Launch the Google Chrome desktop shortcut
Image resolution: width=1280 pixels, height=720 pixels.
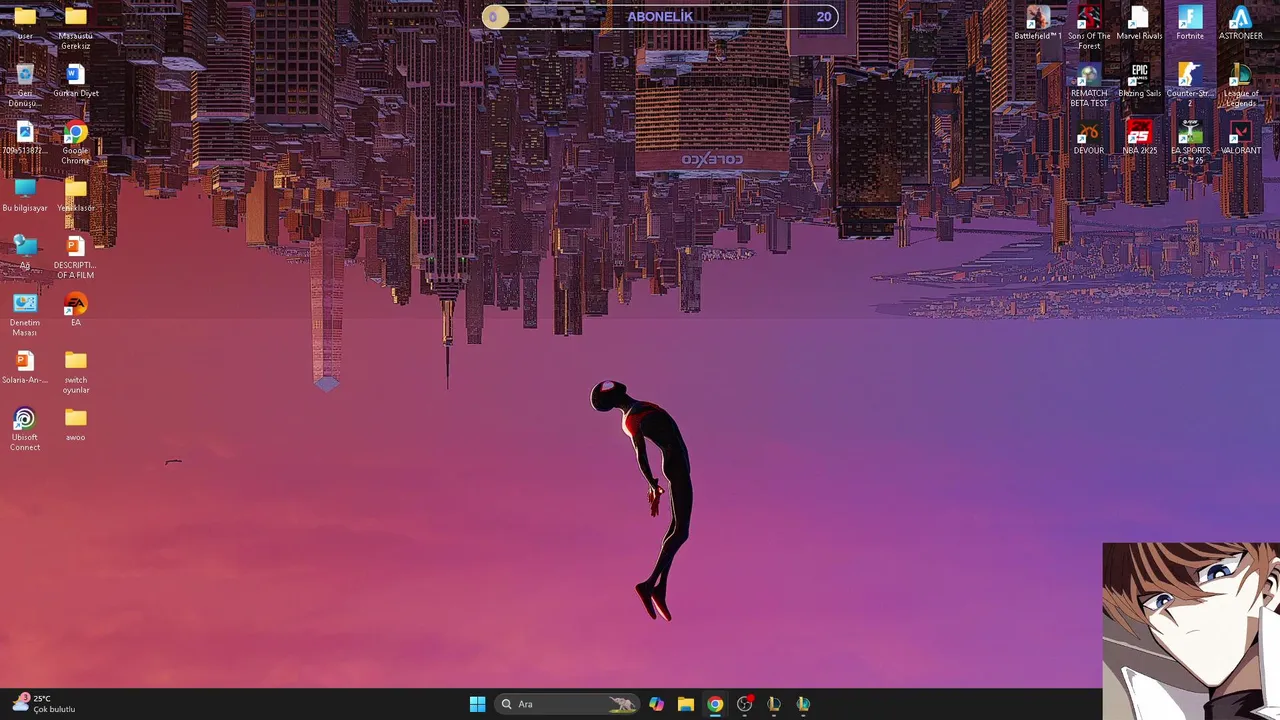pyautogui.click(x=75, y=142)
